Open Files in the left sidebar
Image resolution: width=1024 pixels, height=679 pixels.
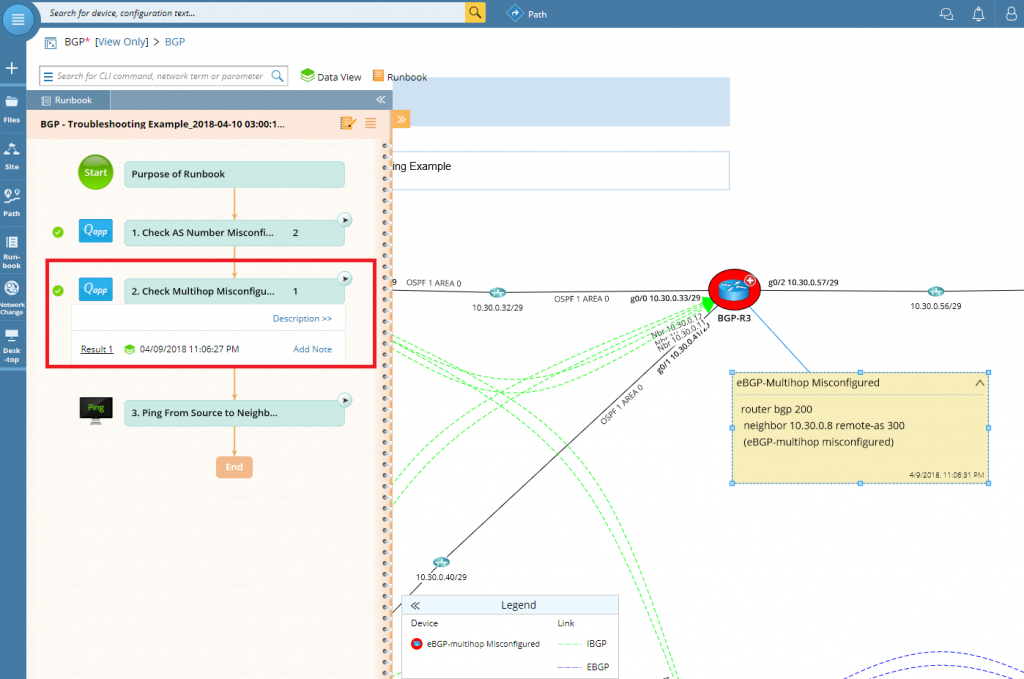(x=12, y=109)
